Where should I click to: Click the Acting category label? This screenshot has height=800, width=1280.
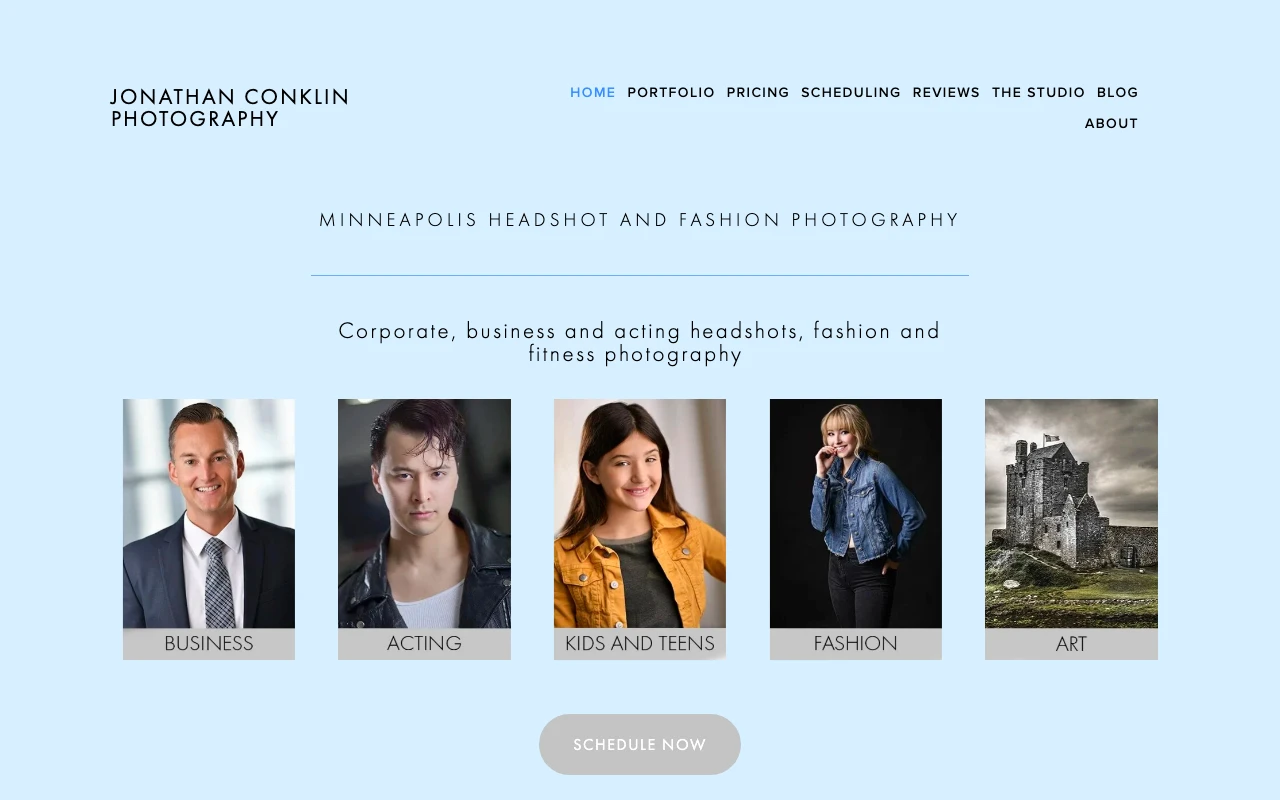pyautogui.click(x=424, y=644)
